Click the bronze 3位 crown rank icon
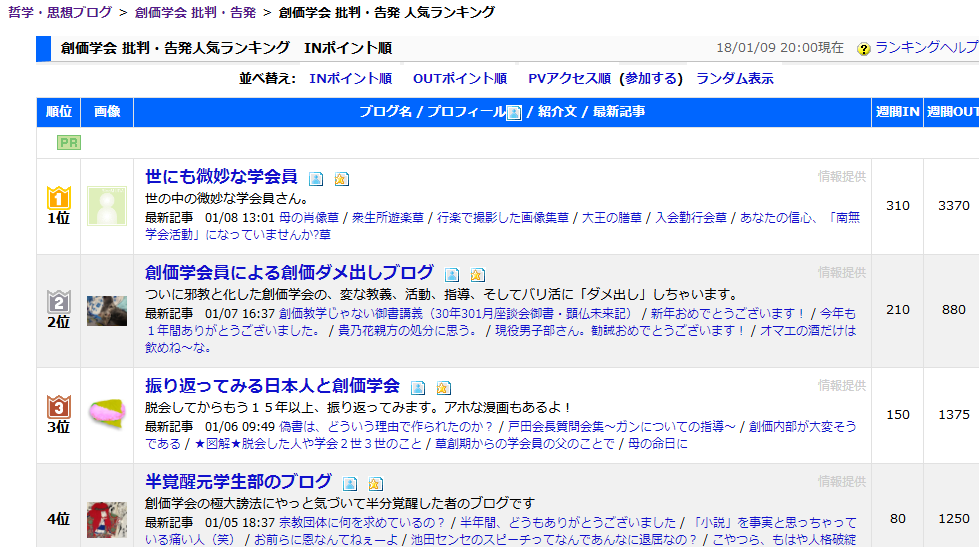This screenshot has height=547, width=979. [x=59, y=407]
